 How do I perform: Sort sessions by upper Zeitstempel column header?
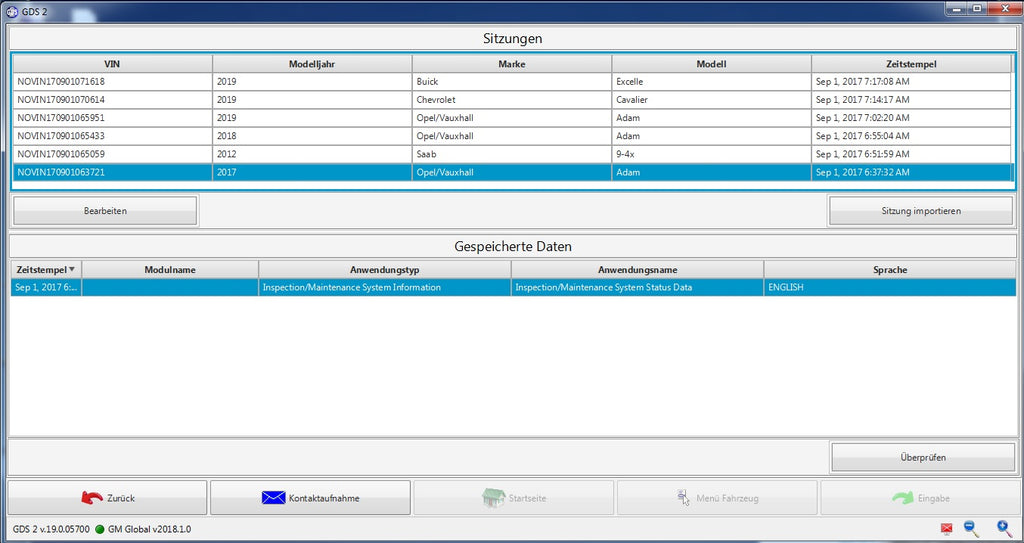click(912, 64)
